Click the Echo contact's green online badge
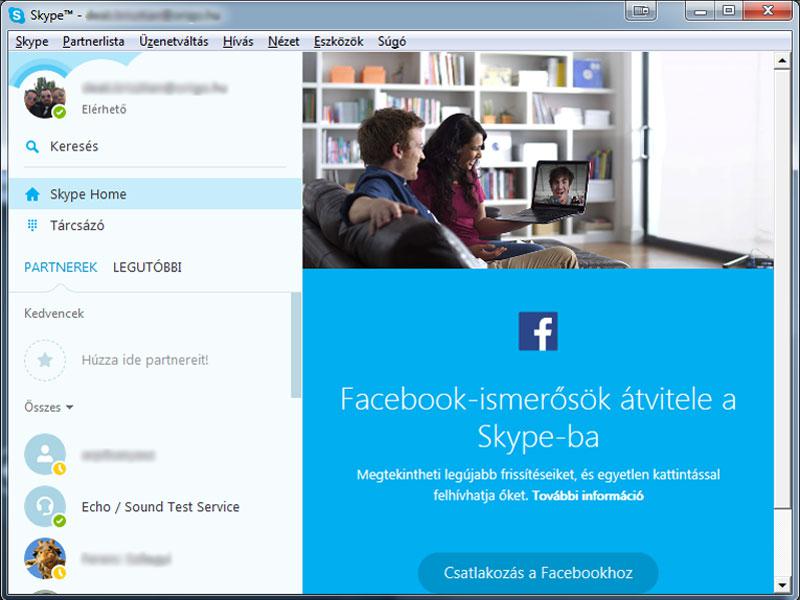This screenshot has height=600, width=800. coord(60,521)
